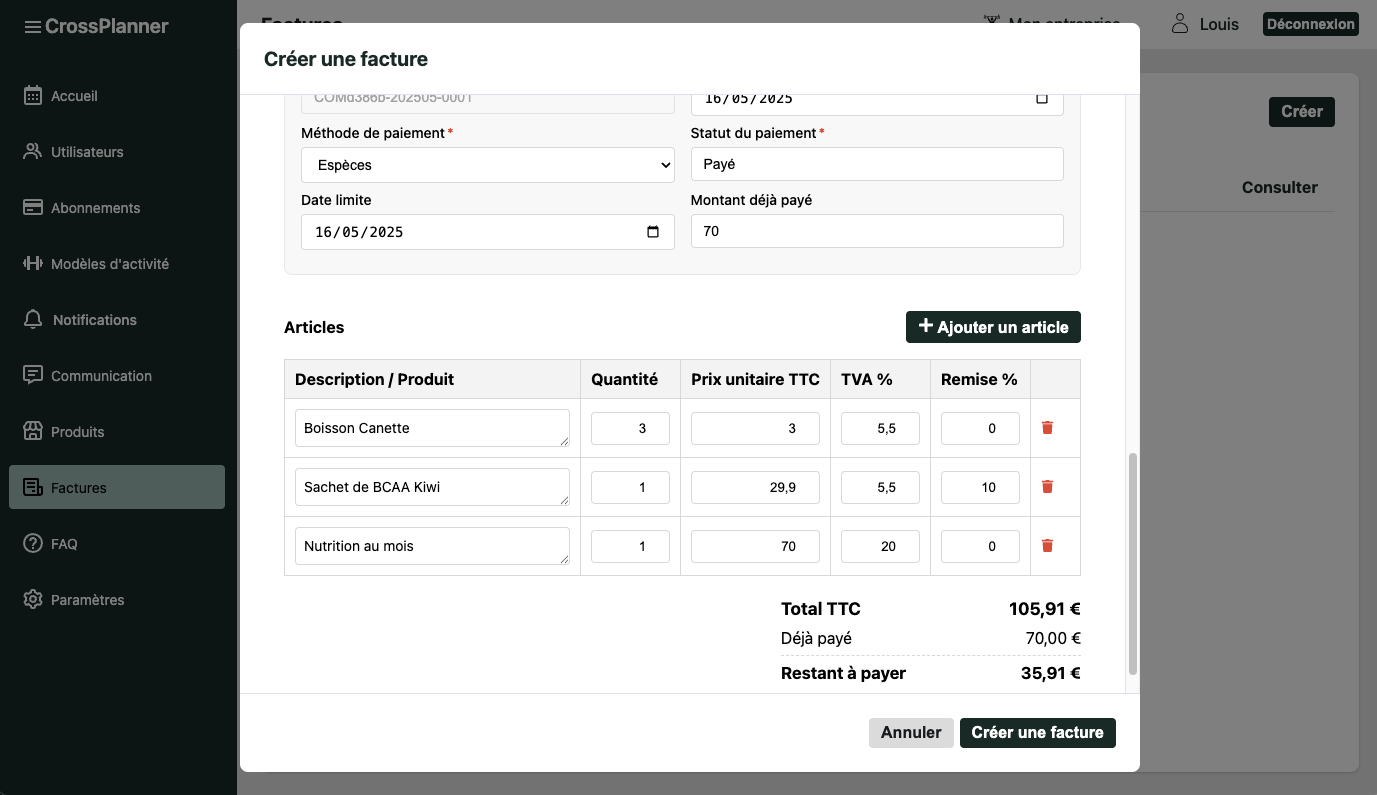Edit Remise % for Nutrition au mois
Viewport: 1377px width, 795px height.
coord(980,546)
